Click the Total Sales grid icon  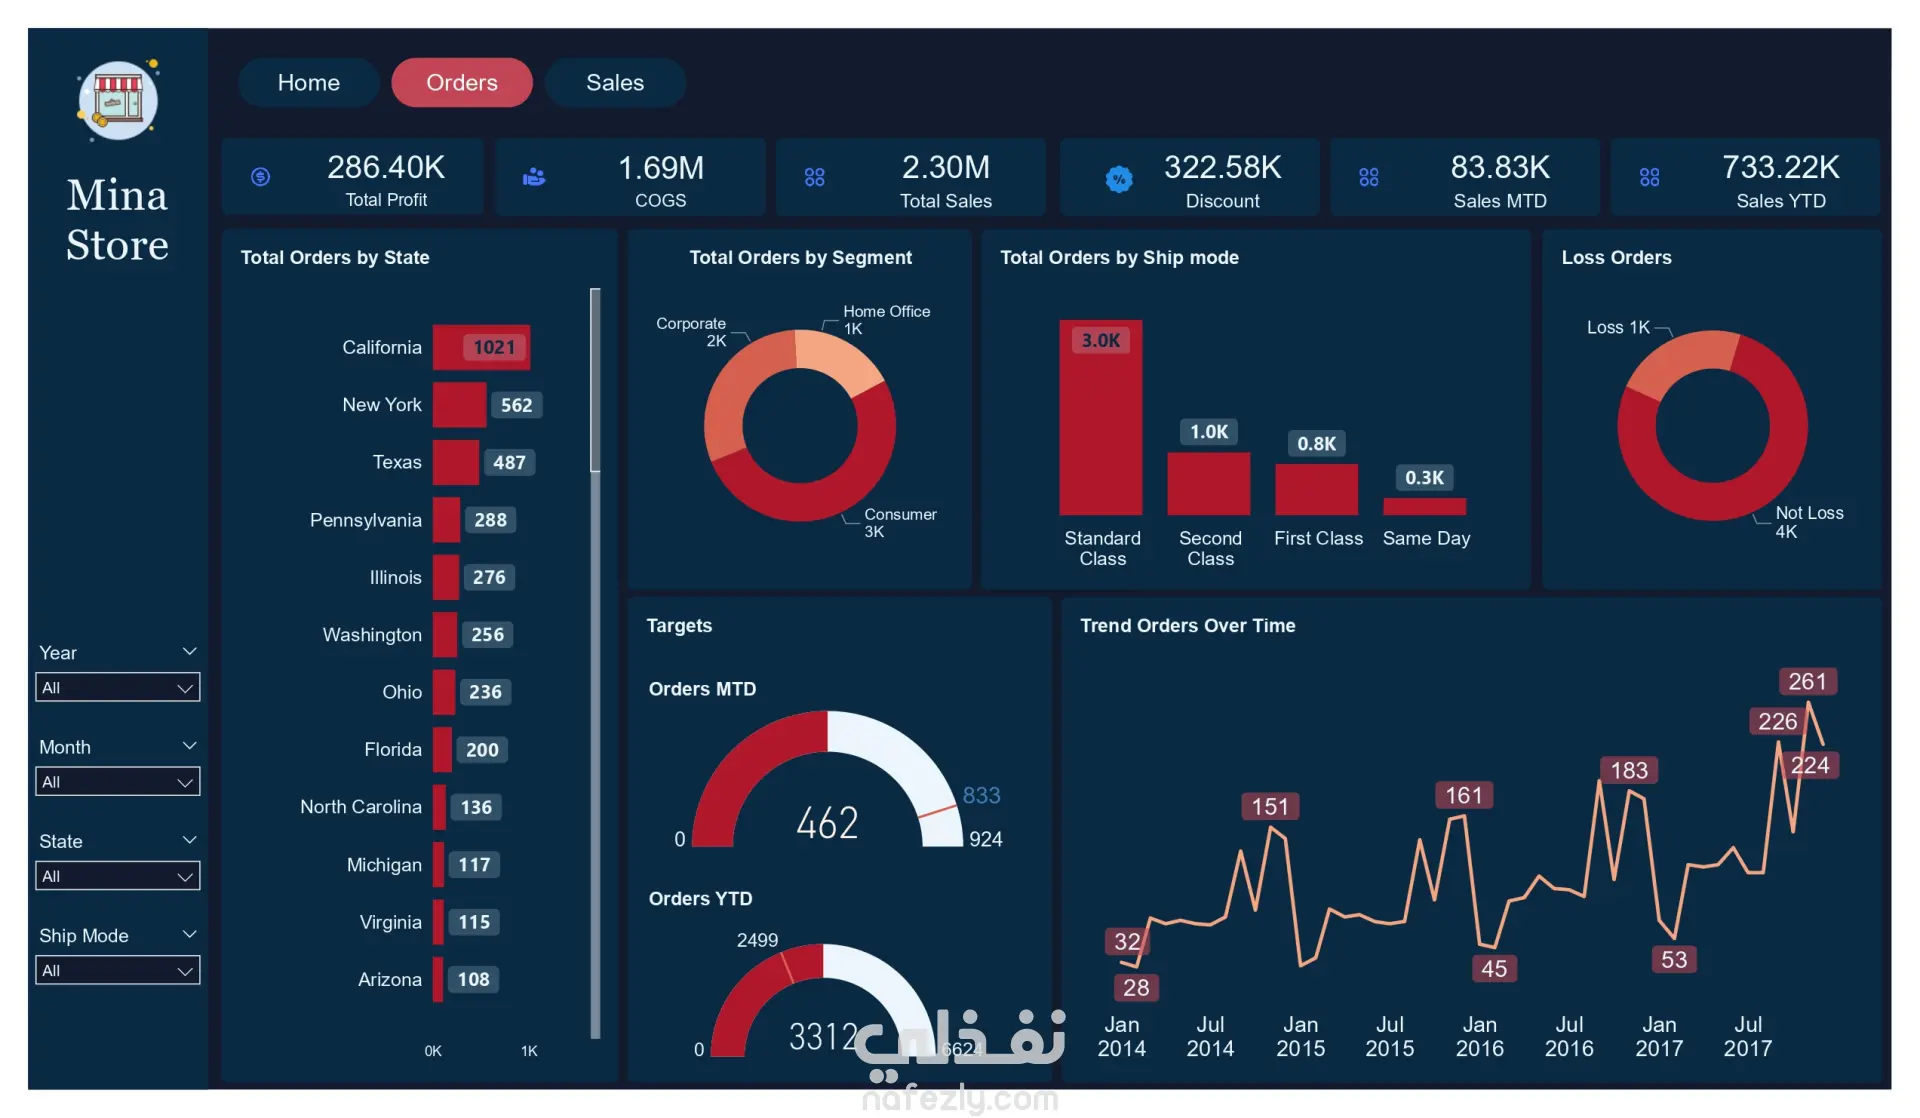point(814,177)
